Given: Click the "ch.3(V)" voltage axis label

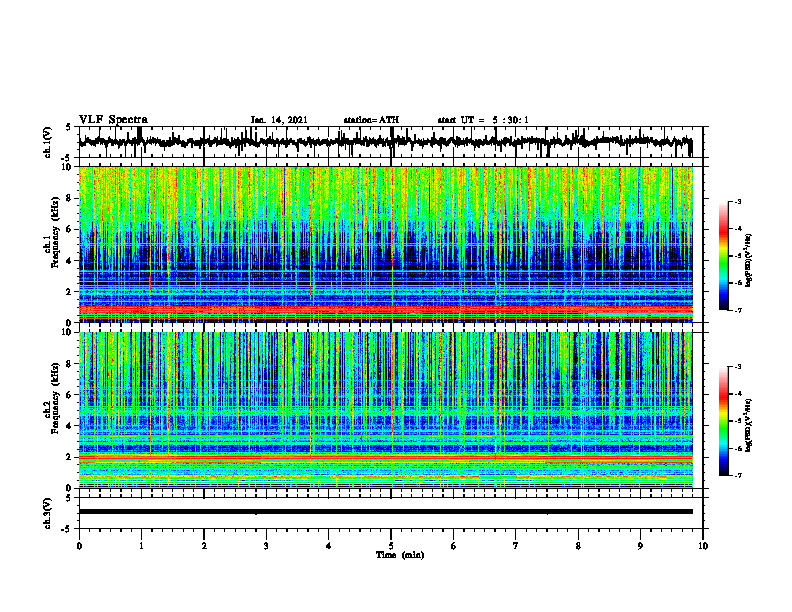Looking at the screenshot, I should 48,513.
